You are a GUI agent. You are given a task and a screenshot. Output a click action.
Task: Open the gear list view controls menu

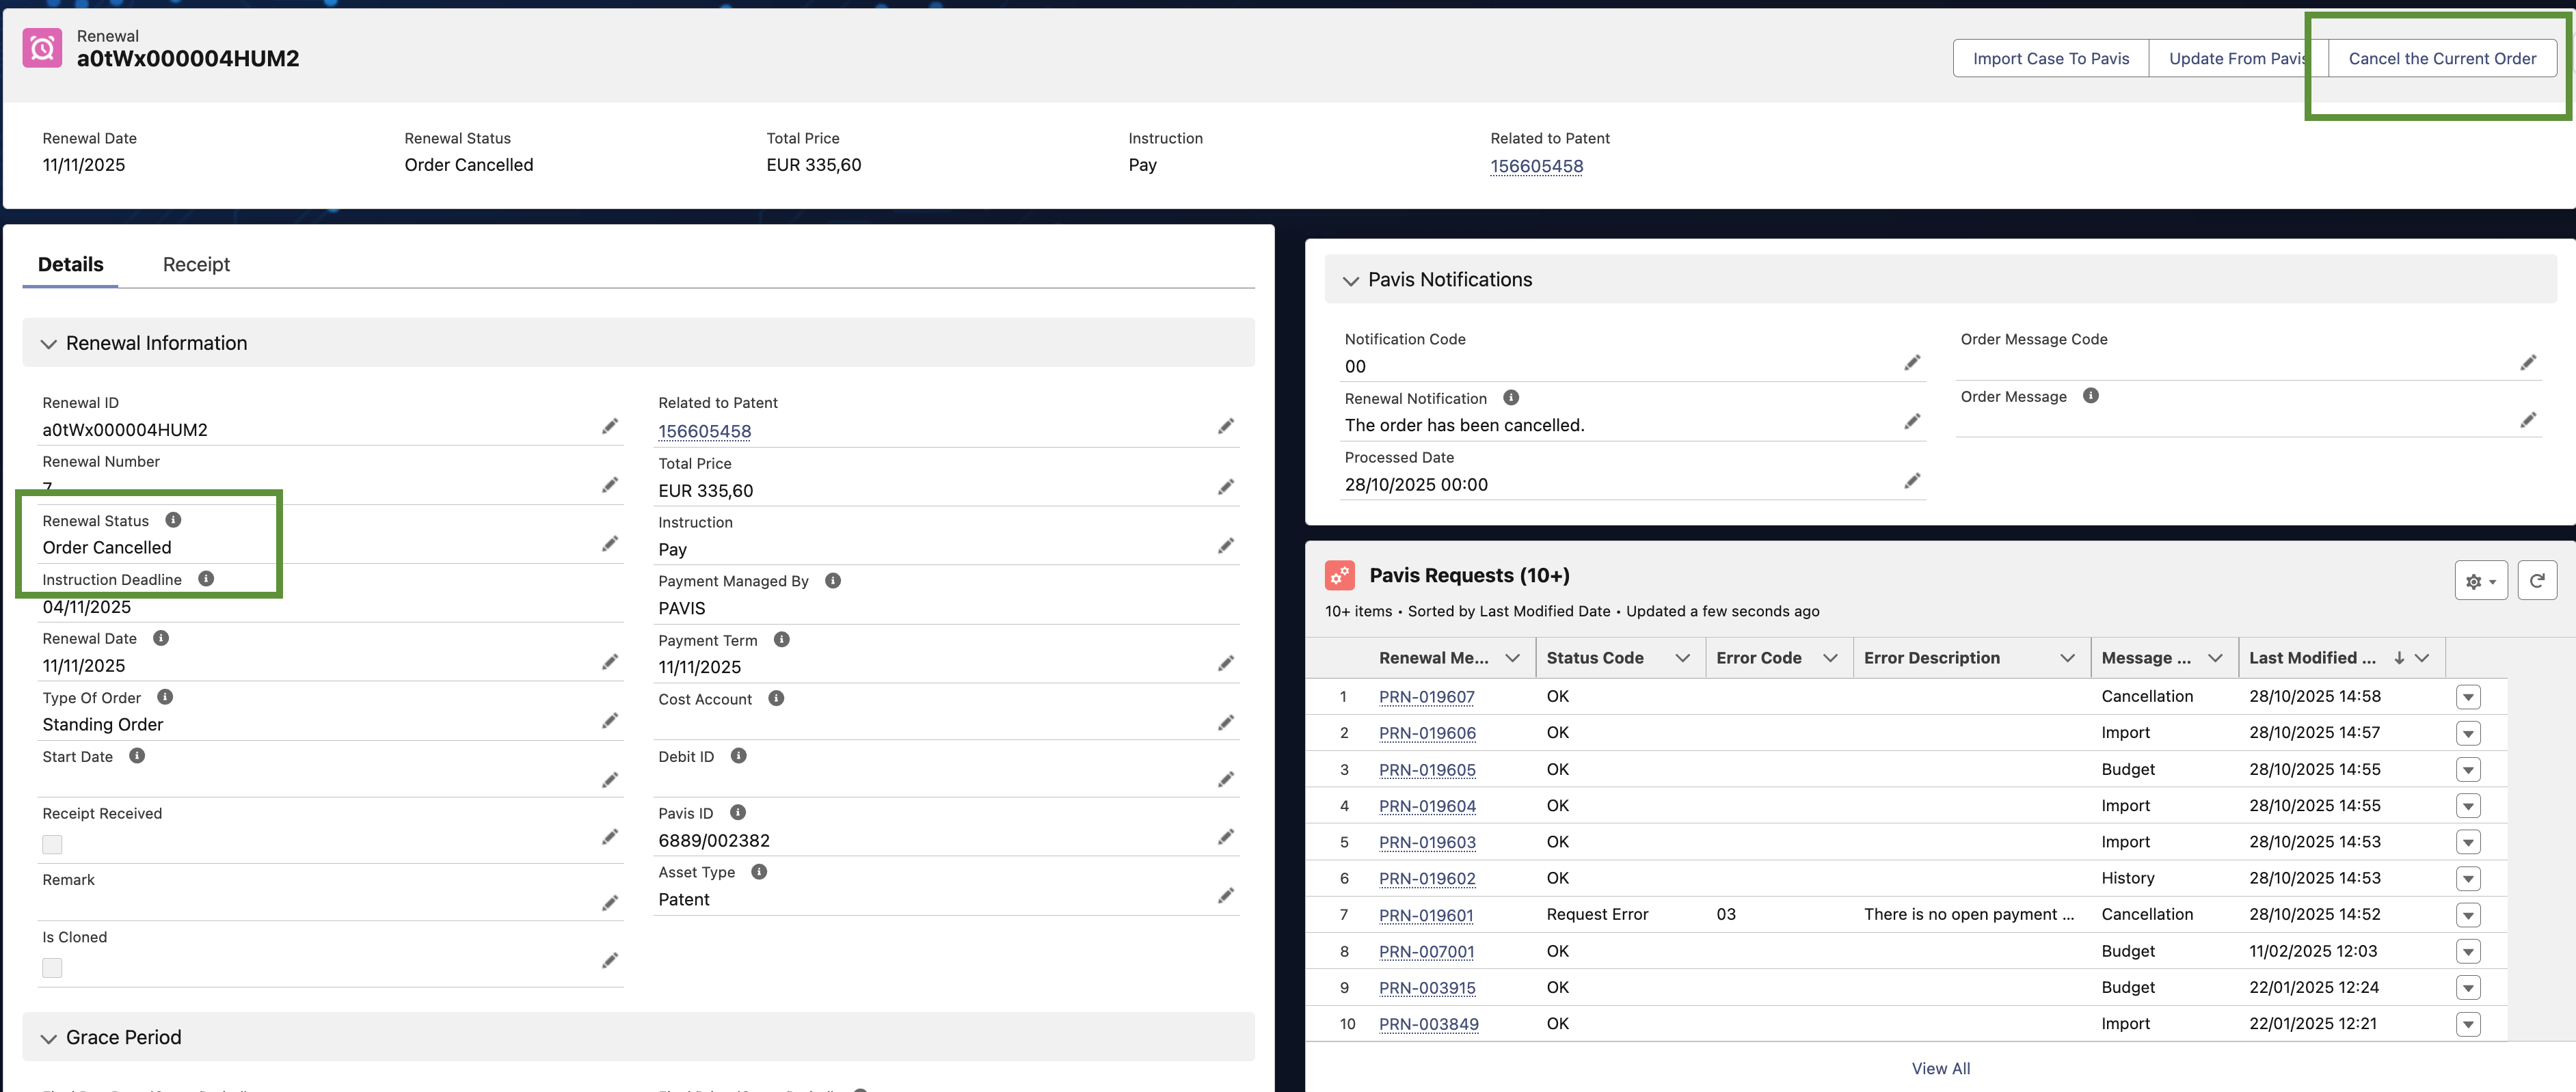click(x=2480, y=580)
